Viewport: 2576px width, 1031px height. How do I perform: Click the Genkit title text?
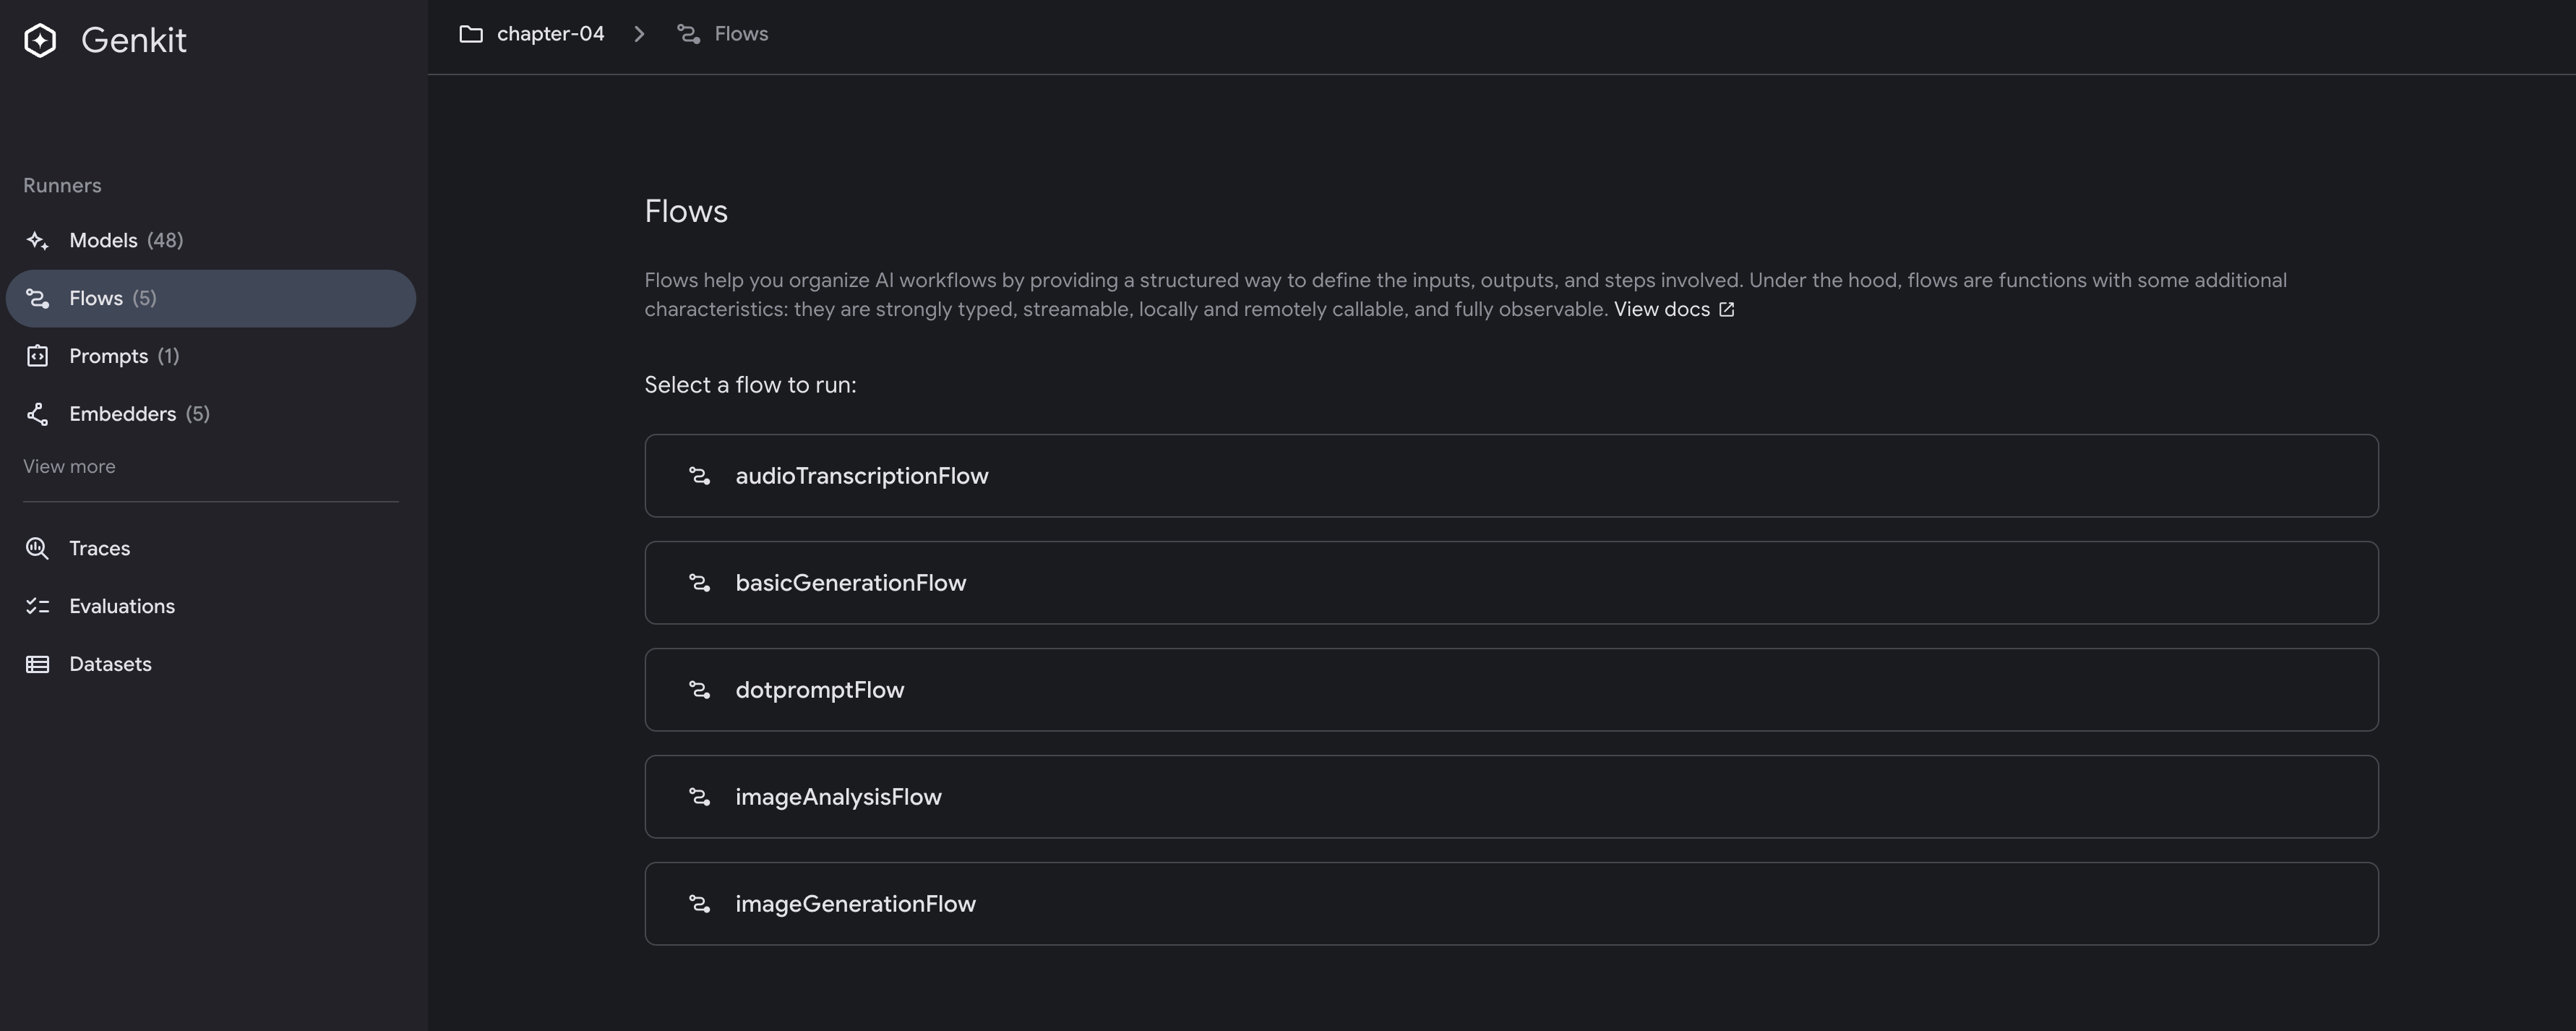click(x=134, y=40)
